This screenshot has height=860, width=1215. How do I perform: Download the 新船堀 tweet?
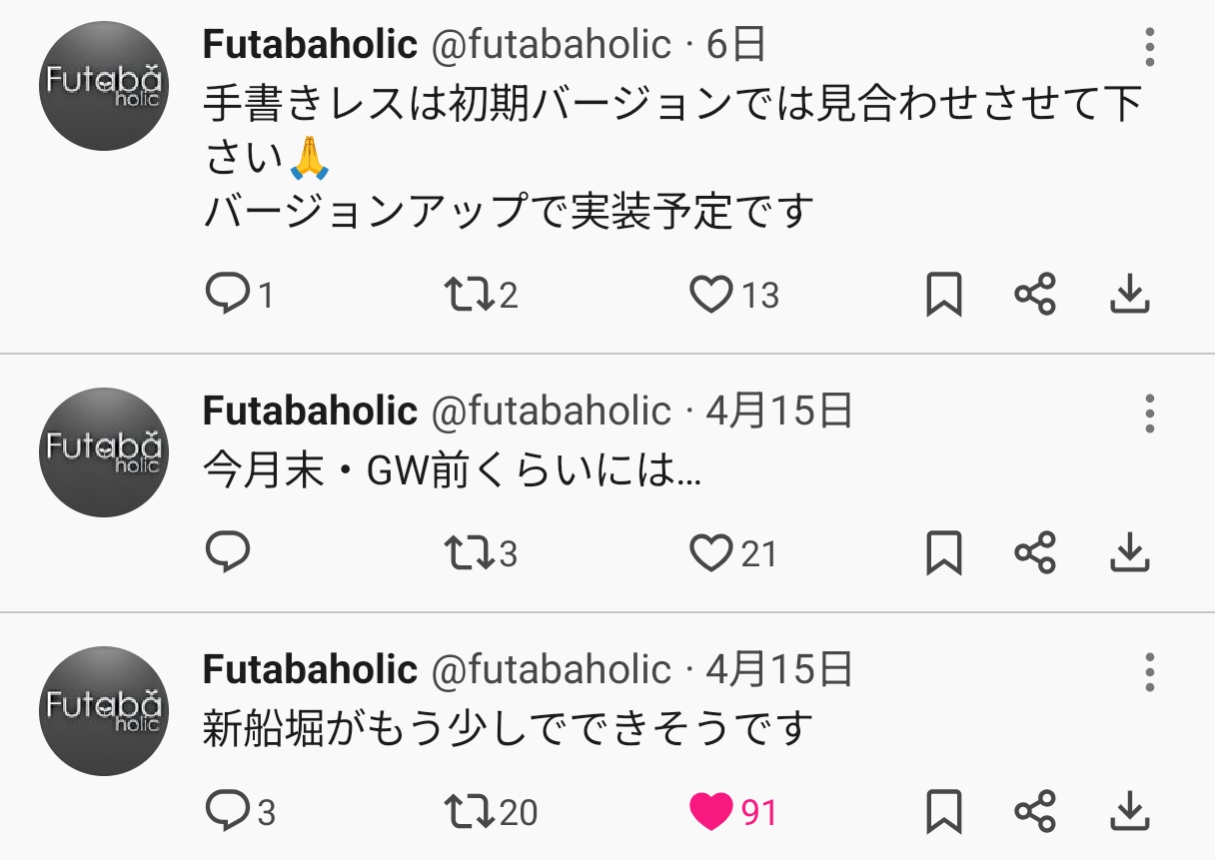[1130, 811]
